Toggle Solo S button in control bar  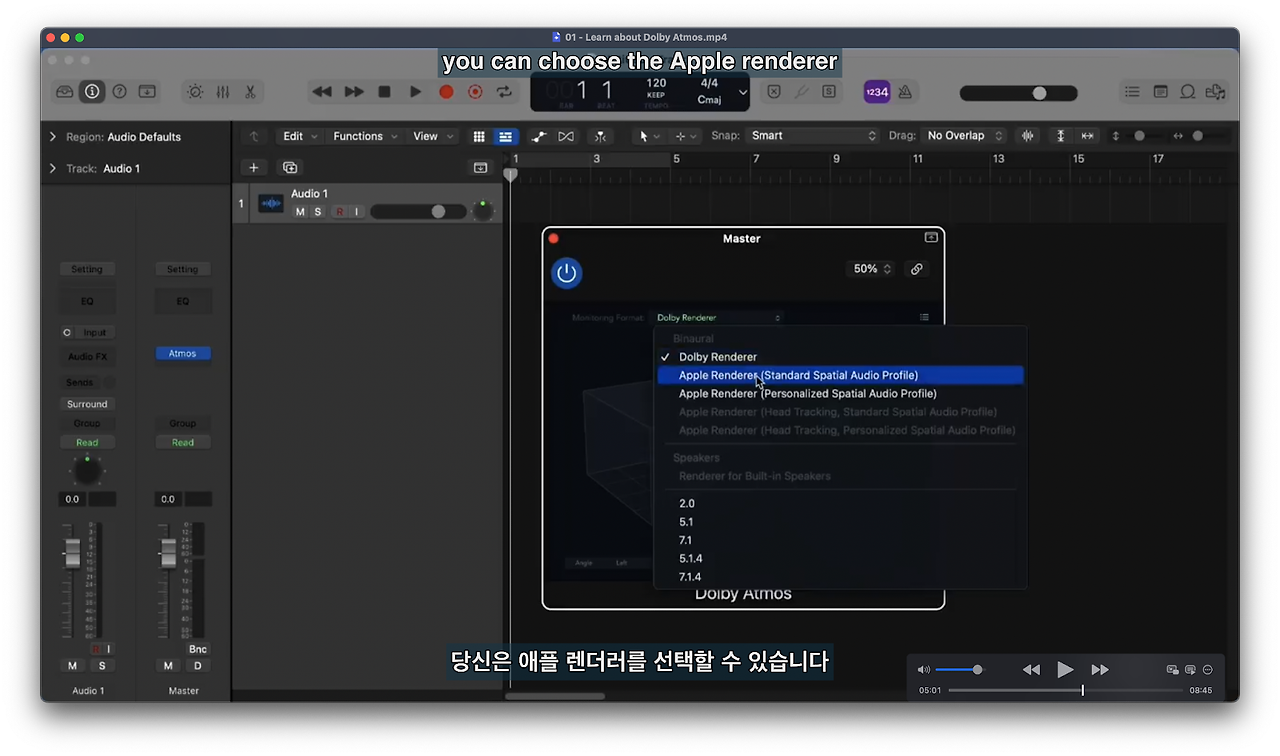[829, 91]
